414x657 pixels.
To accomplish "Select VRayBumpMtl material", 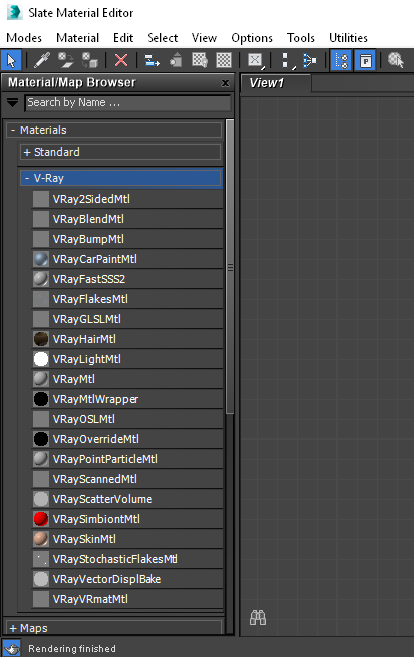I will [x=127, y=239].
